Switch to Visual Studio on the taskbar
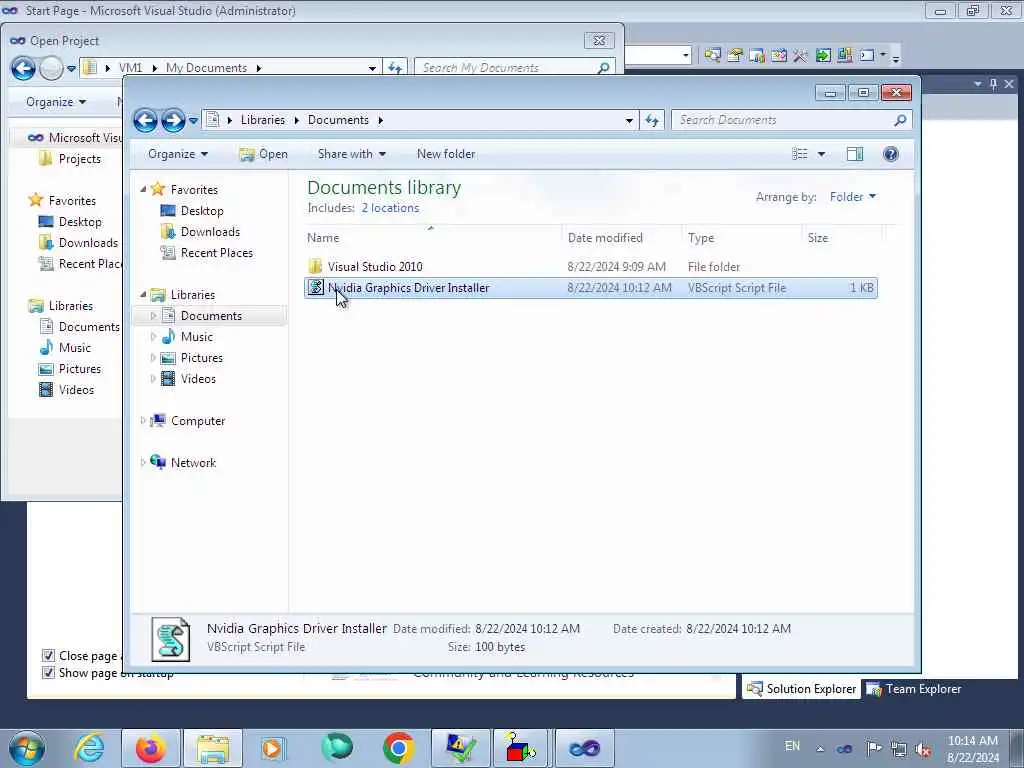This screenshot has height=768, width=1024. pyautogui.click(x=584, y=748)
